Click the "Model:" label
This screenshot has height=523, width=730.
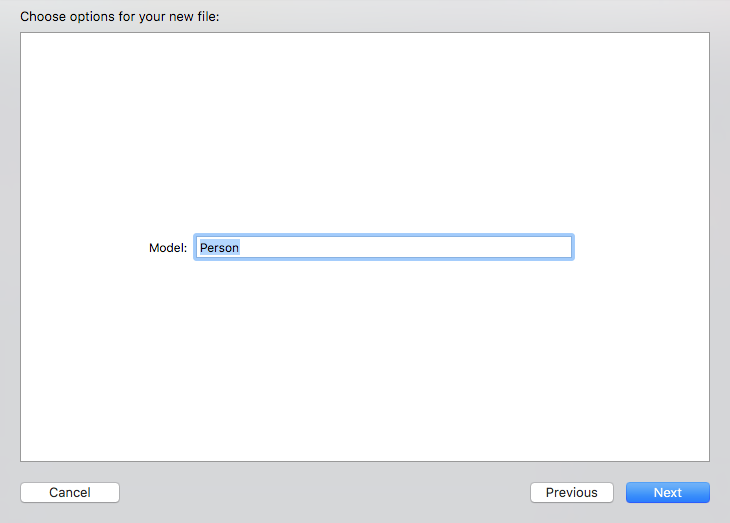[x=167, y=247]
